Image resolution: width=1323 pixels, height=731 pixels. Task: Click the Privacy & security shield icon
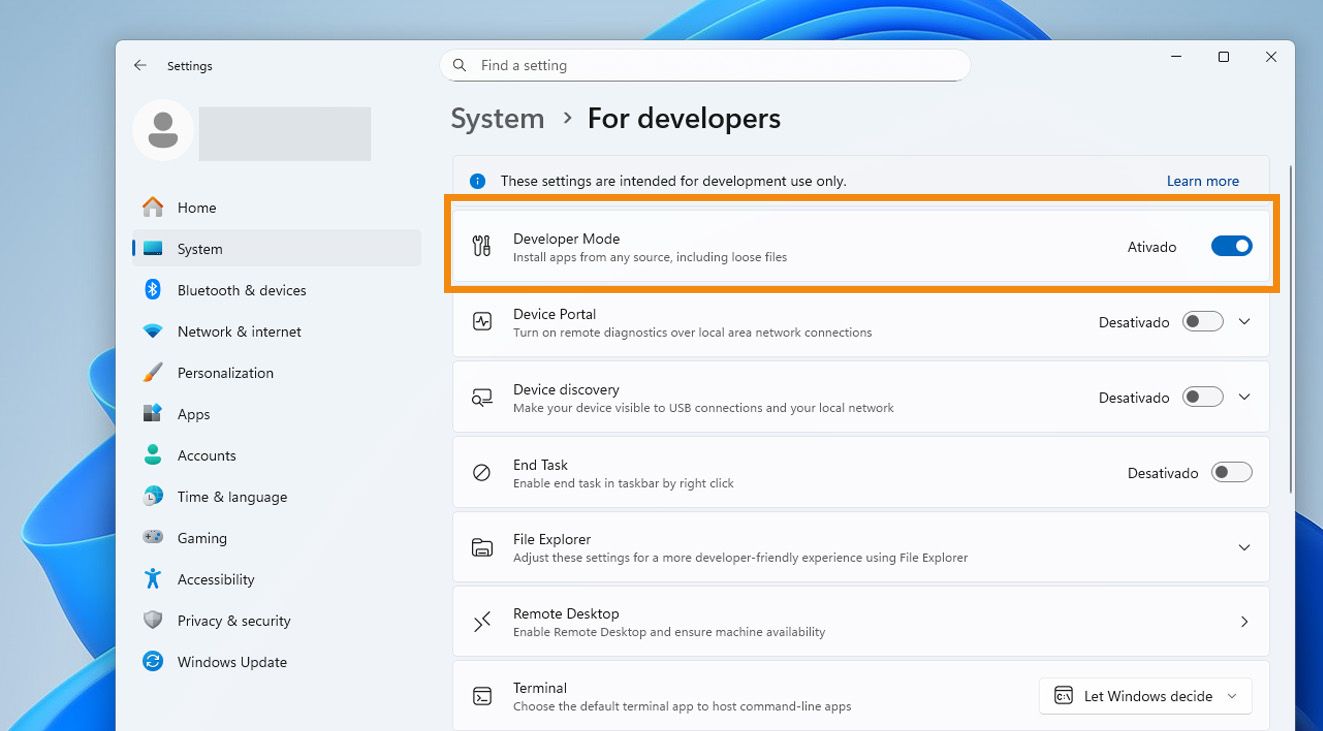pos(153,620)
